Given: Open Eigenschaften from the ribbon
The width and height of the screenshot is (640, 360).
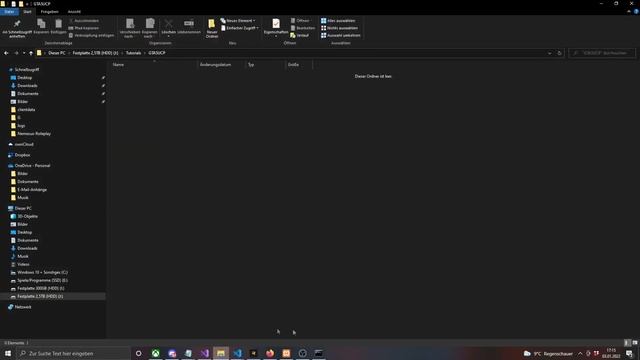Looking at the screenshot, I should click(x=276, y=28).
